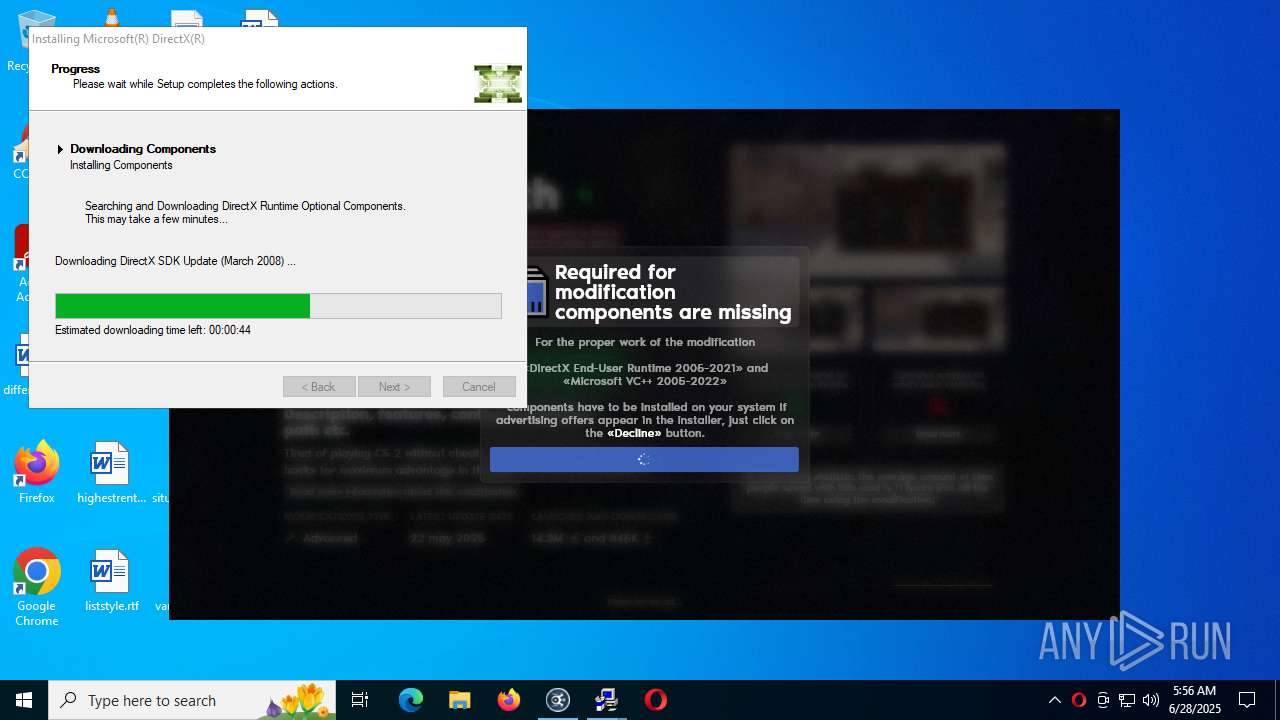
Task: Click the DirectX End-User Runtime 2005-2021 text
Action: (x=636, y=368)
